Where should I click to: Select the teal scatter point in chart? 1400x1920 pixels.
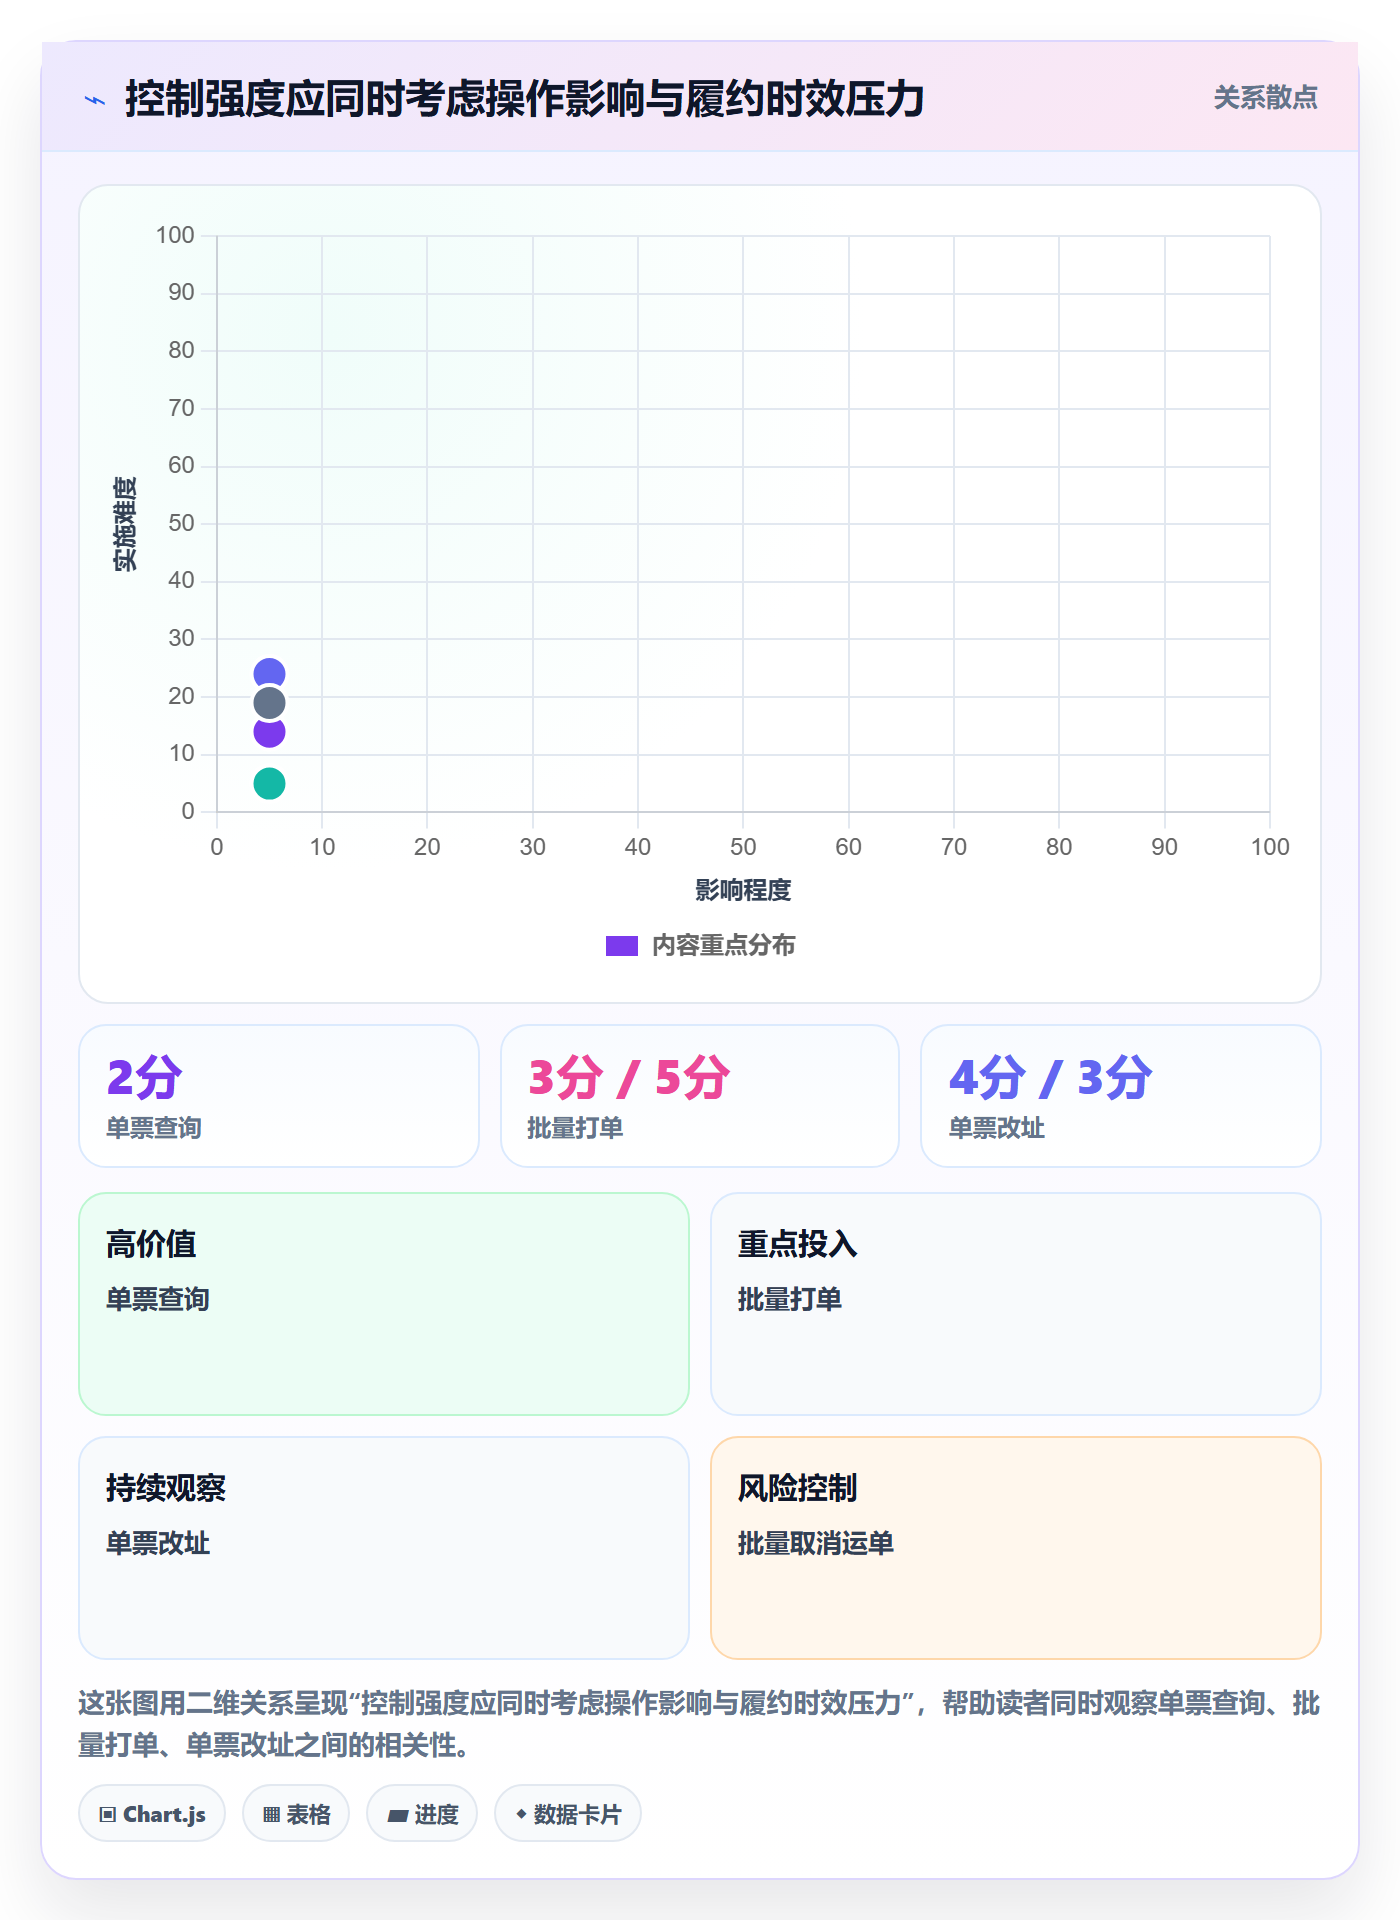pyautogui.click(x=269, y=783)
